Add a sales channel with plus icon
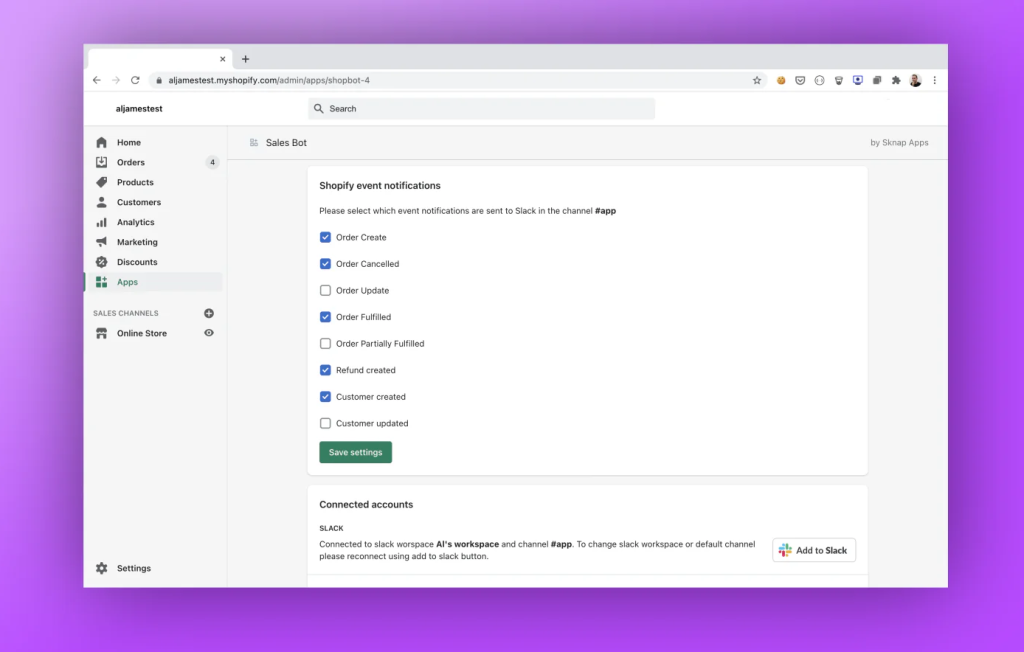 coord(209,313)
